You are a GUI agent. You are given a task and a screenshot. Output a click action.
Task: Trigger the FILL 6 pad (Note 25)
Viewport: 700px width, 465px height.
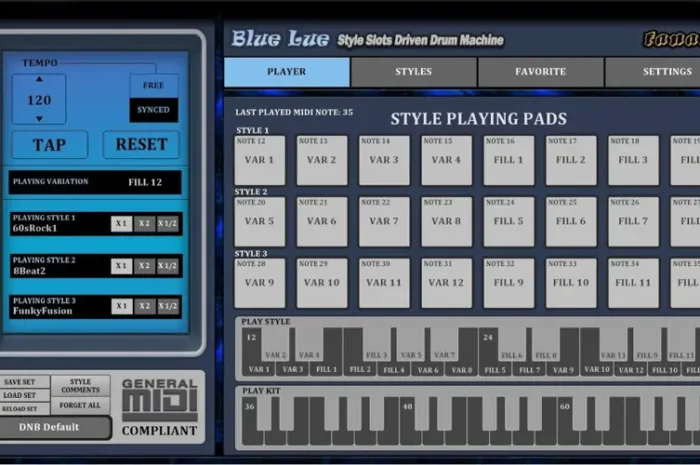coord(571,222)
